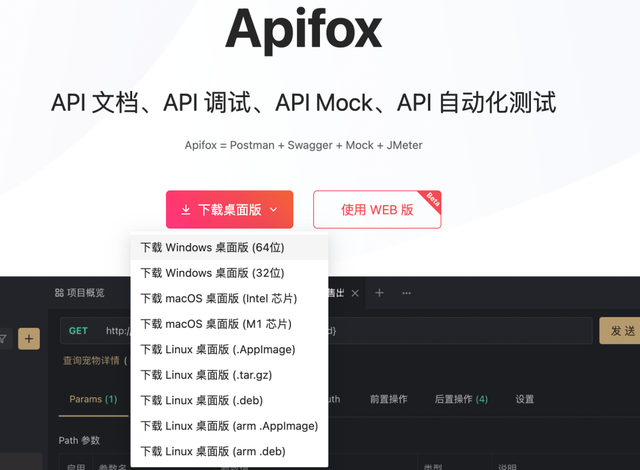The height and width of the screenshot is (470, 640).
Task: Click the Apifox logo title
Action: (x=304, y=31)
